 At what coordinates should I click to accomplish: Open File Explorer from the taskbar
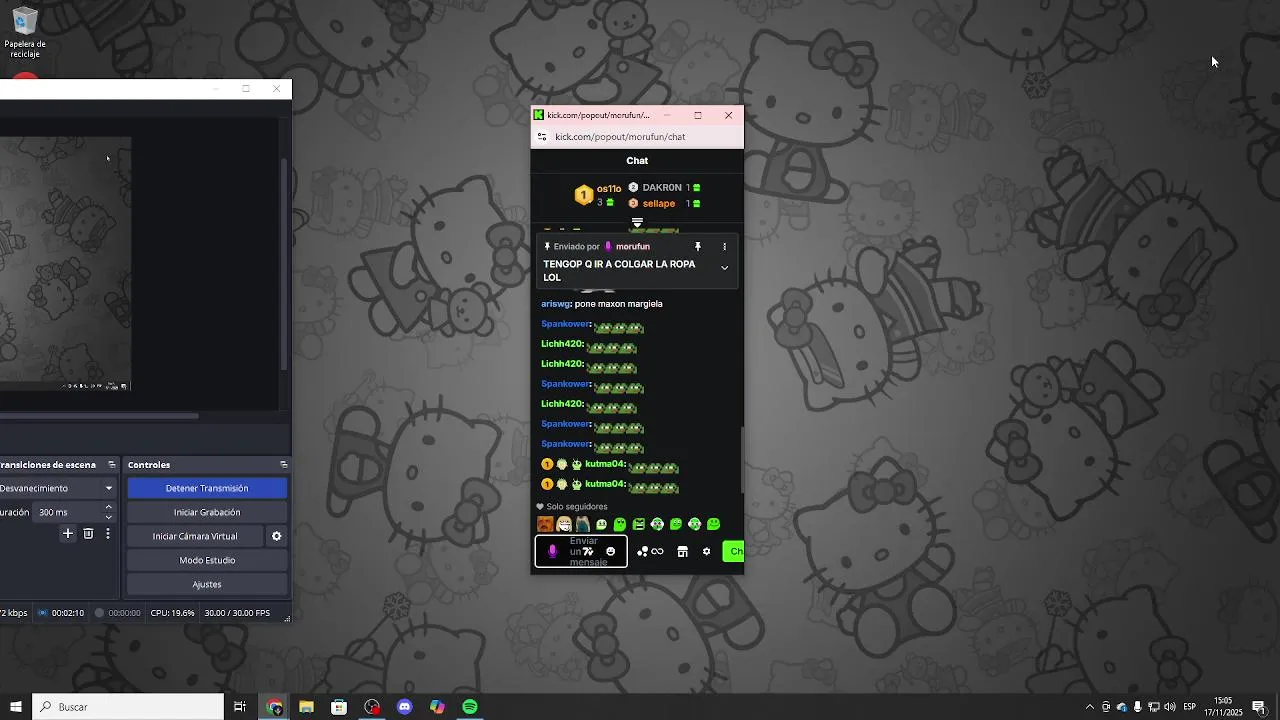click(x=307, y=707)
